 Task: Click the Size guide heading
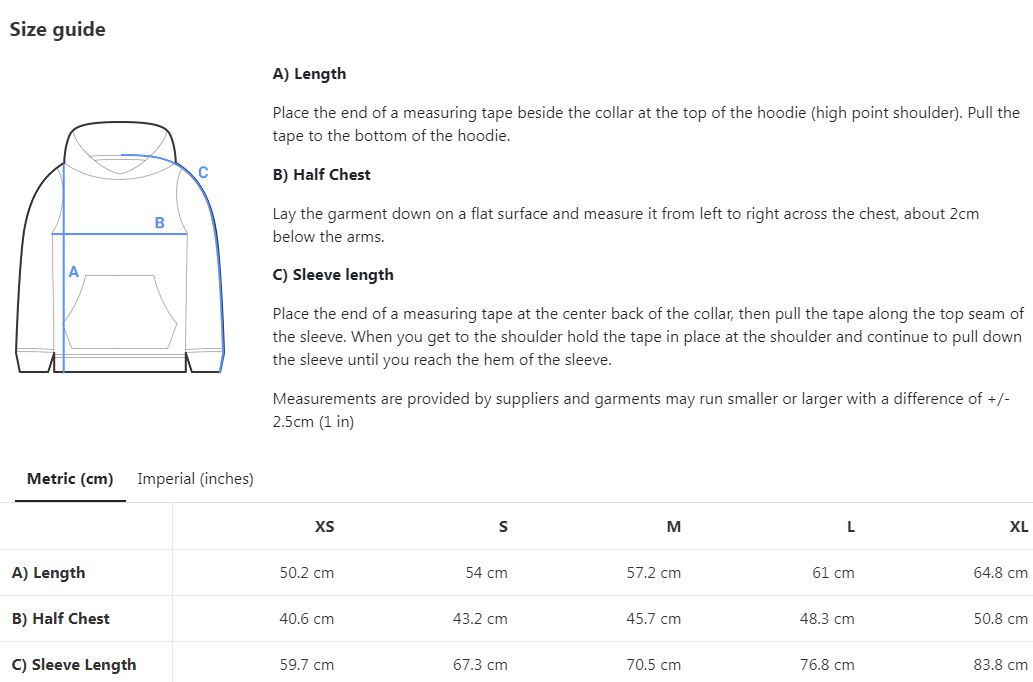57,30
